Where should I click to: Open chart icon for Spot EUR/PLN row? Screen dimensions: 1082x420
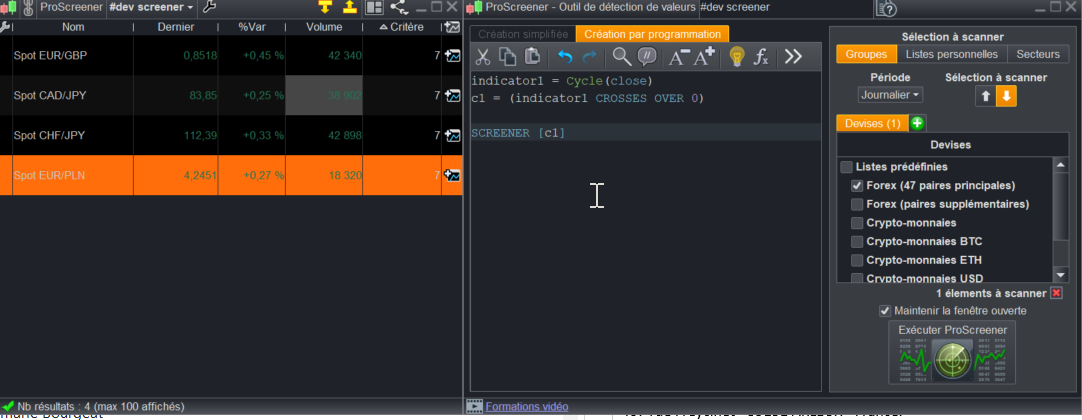coord(453,175)
